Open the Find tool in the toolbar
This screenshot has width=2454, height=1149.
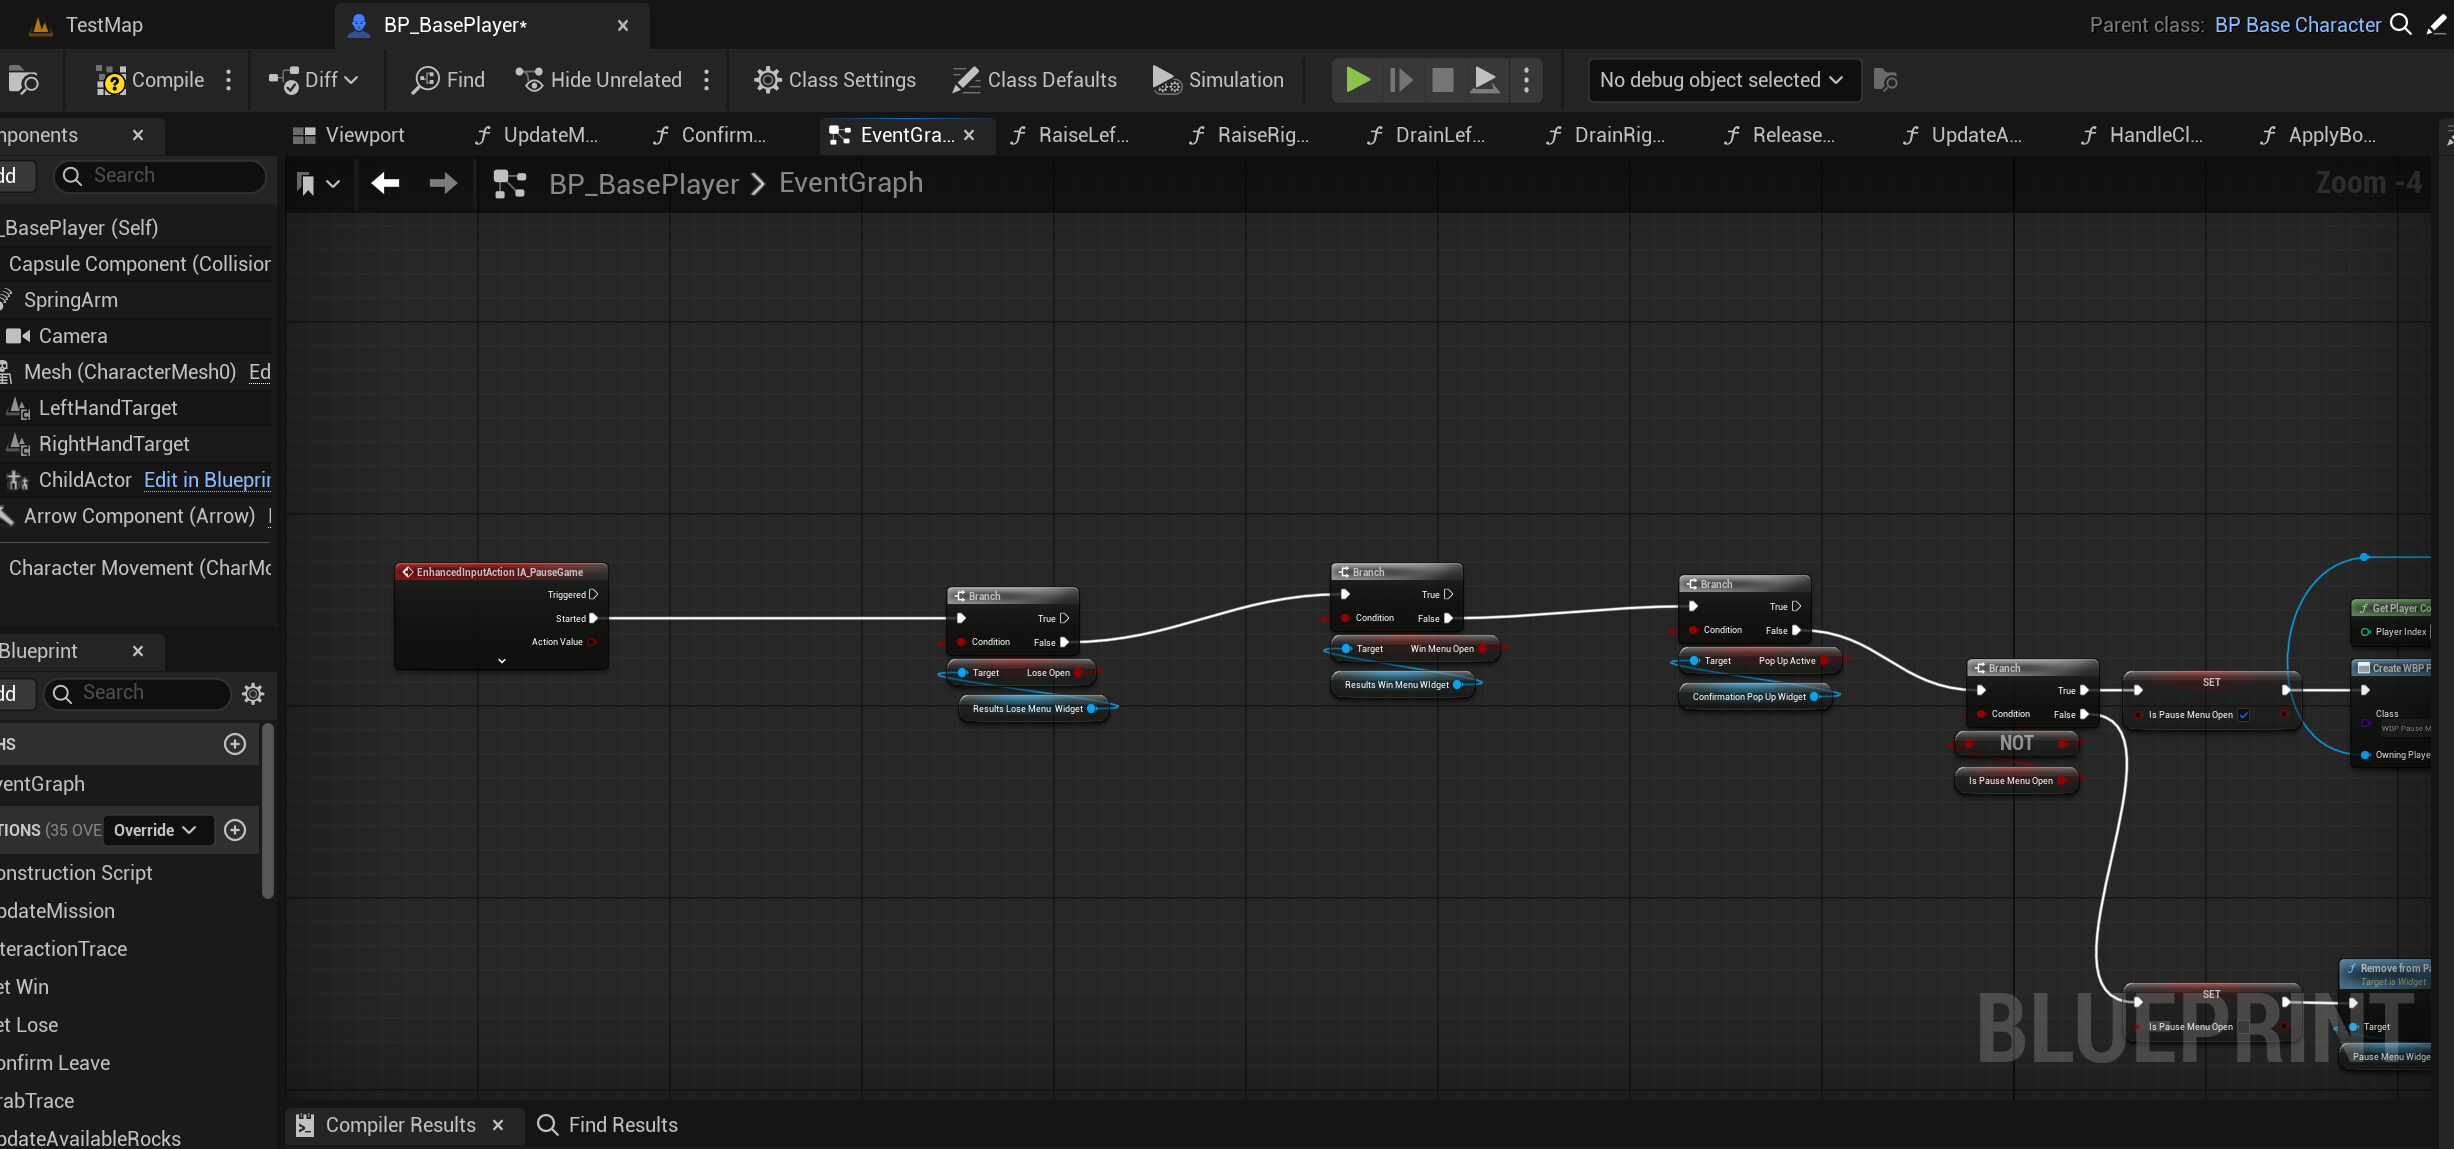click(x=448, y=80)
